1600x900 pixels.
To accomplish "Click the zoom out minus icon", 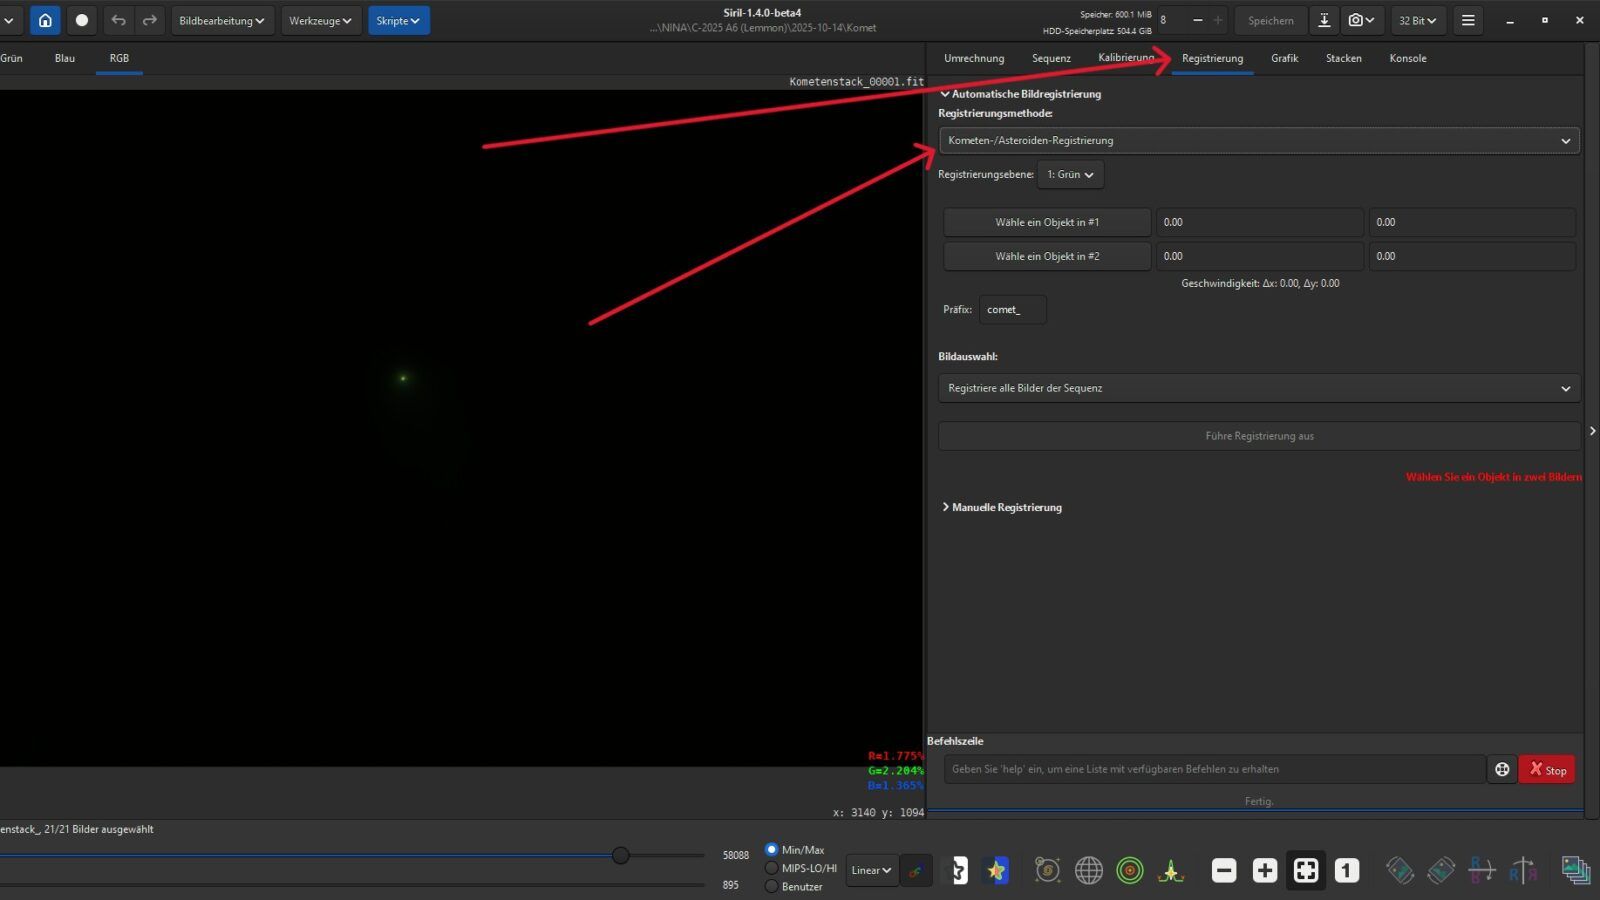I will point(1224,871).
